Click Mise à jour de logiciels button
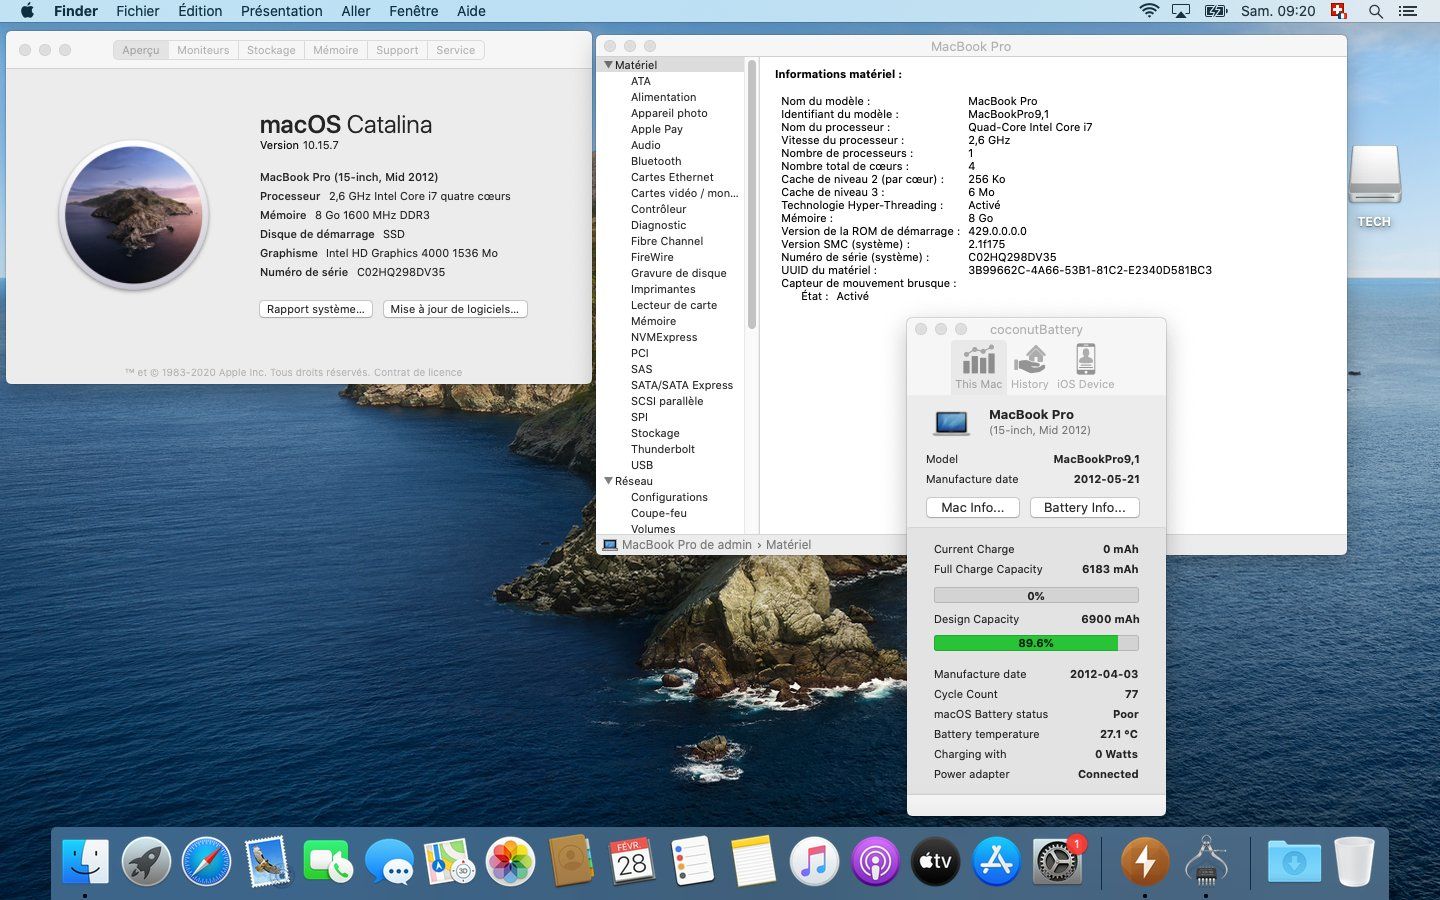This screenshot has width=1440, height=900. [x=455, y=309]
